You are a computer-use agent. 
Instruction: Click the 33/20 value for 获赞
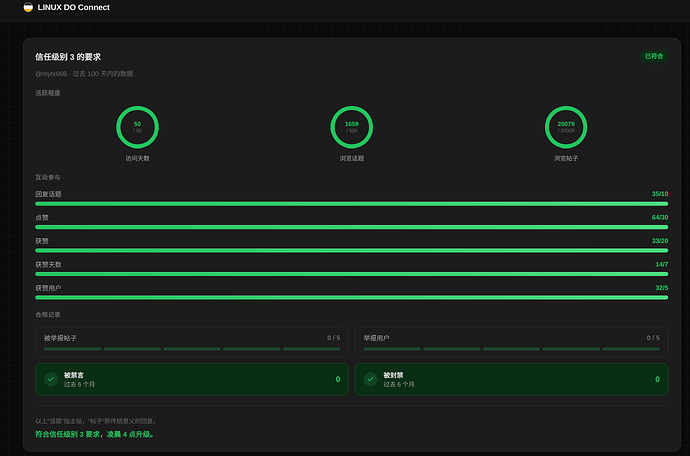tap(660, 241)
